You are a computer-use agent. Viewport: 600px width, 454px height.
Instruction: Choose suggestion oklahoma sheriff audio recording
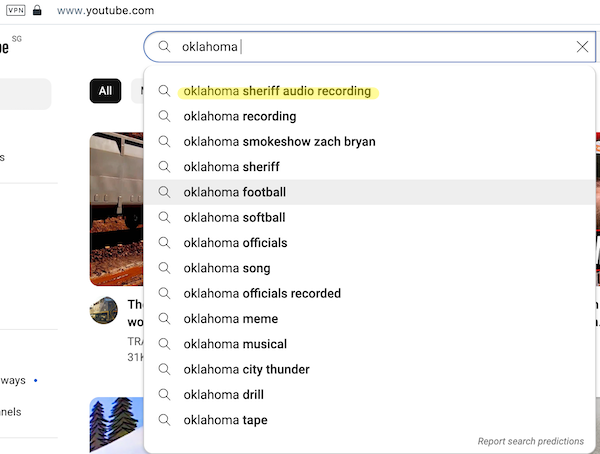click(x=369, y=91)
